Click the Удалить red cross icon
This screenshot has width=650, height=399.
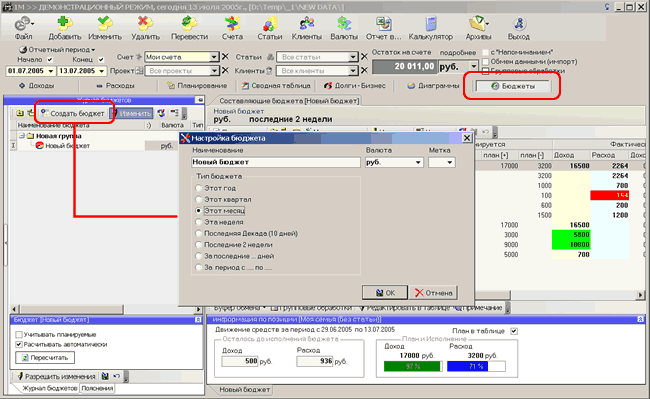pos(145,24)
